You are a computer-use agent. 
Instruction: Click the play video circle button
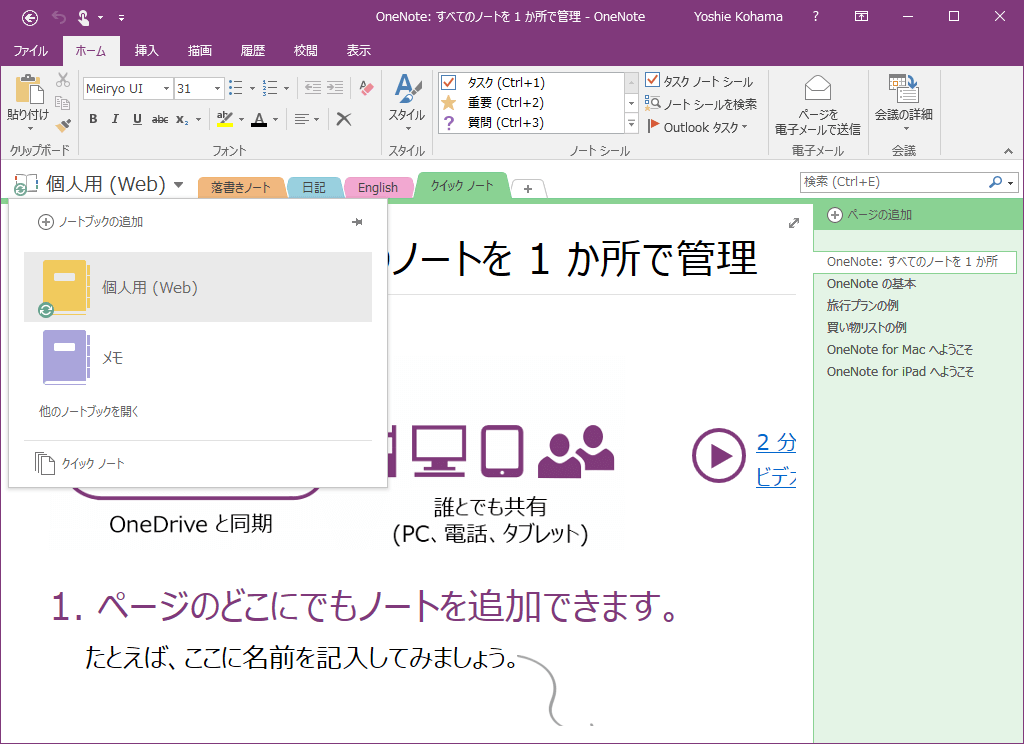point(718,455)
